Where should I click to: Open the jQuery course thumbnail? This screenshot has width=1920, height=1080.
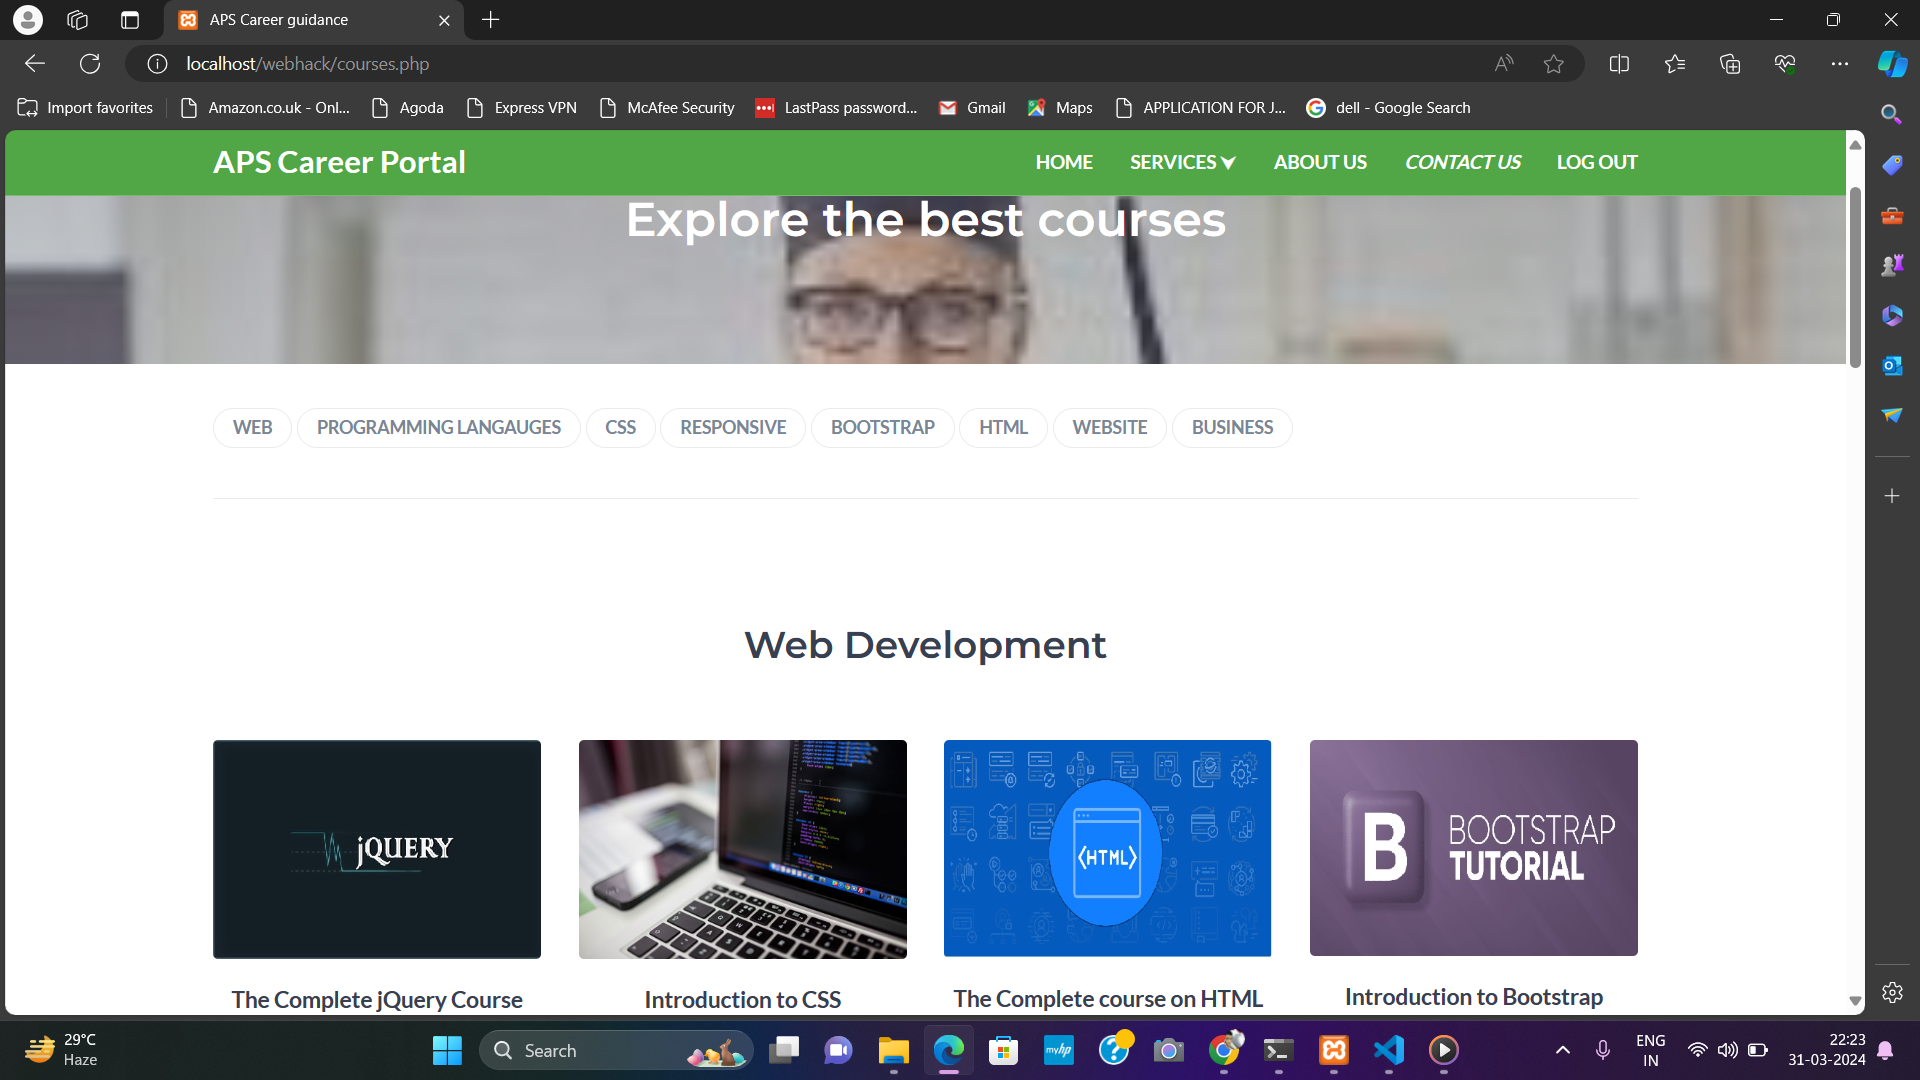pos(377,849)
